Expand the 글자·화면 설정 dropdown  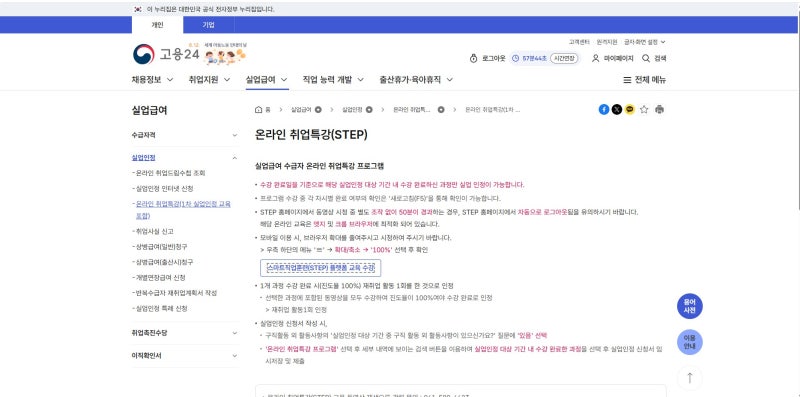coord(645,42)
